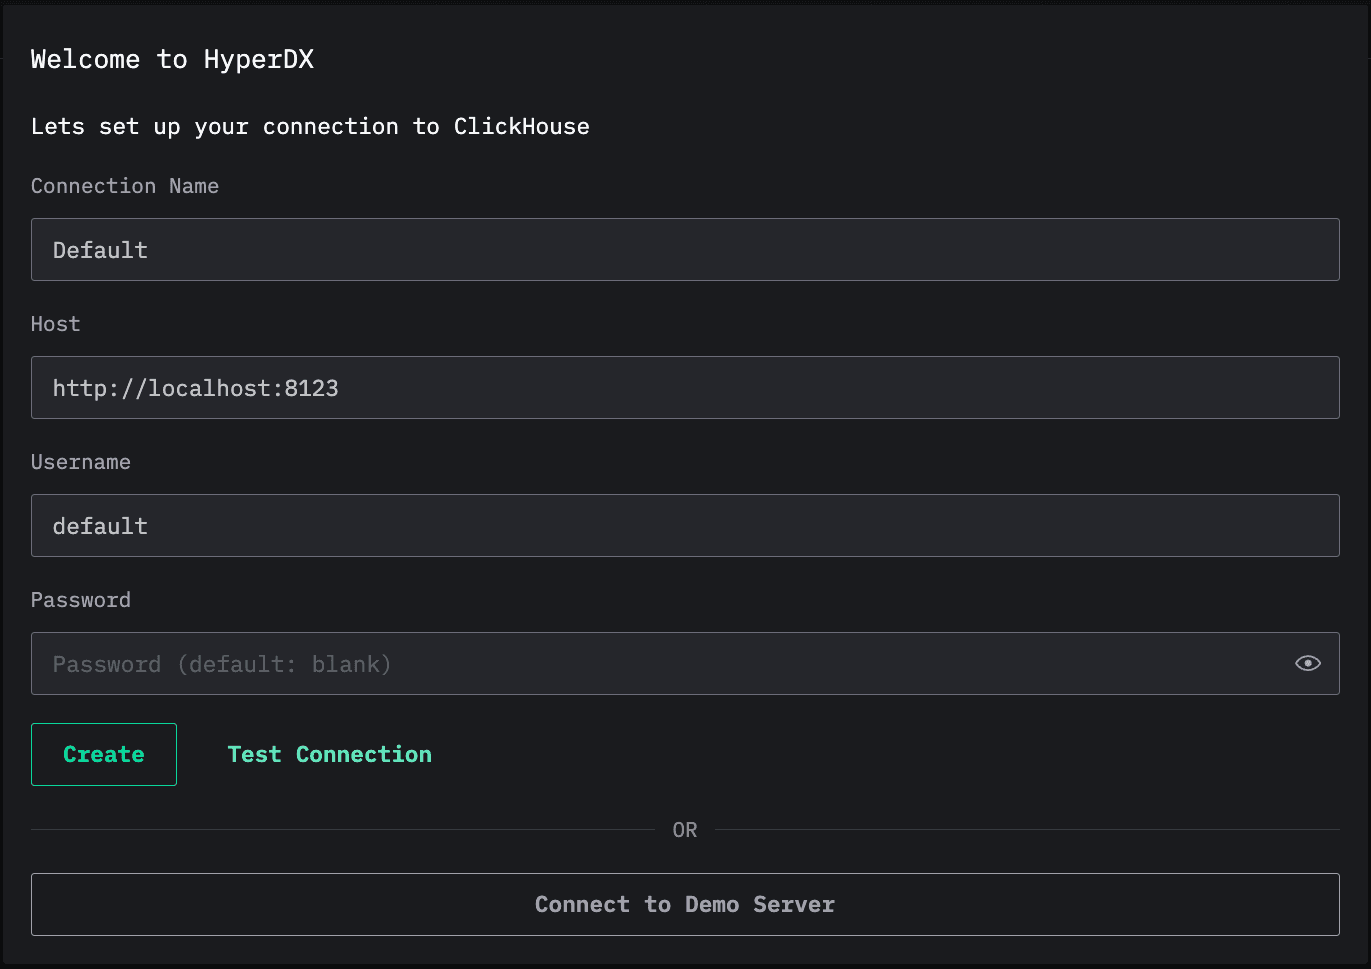Screen dimensions: 1371x969
Task: Click the Default value in Connection Name
Action: pos(100,249)
